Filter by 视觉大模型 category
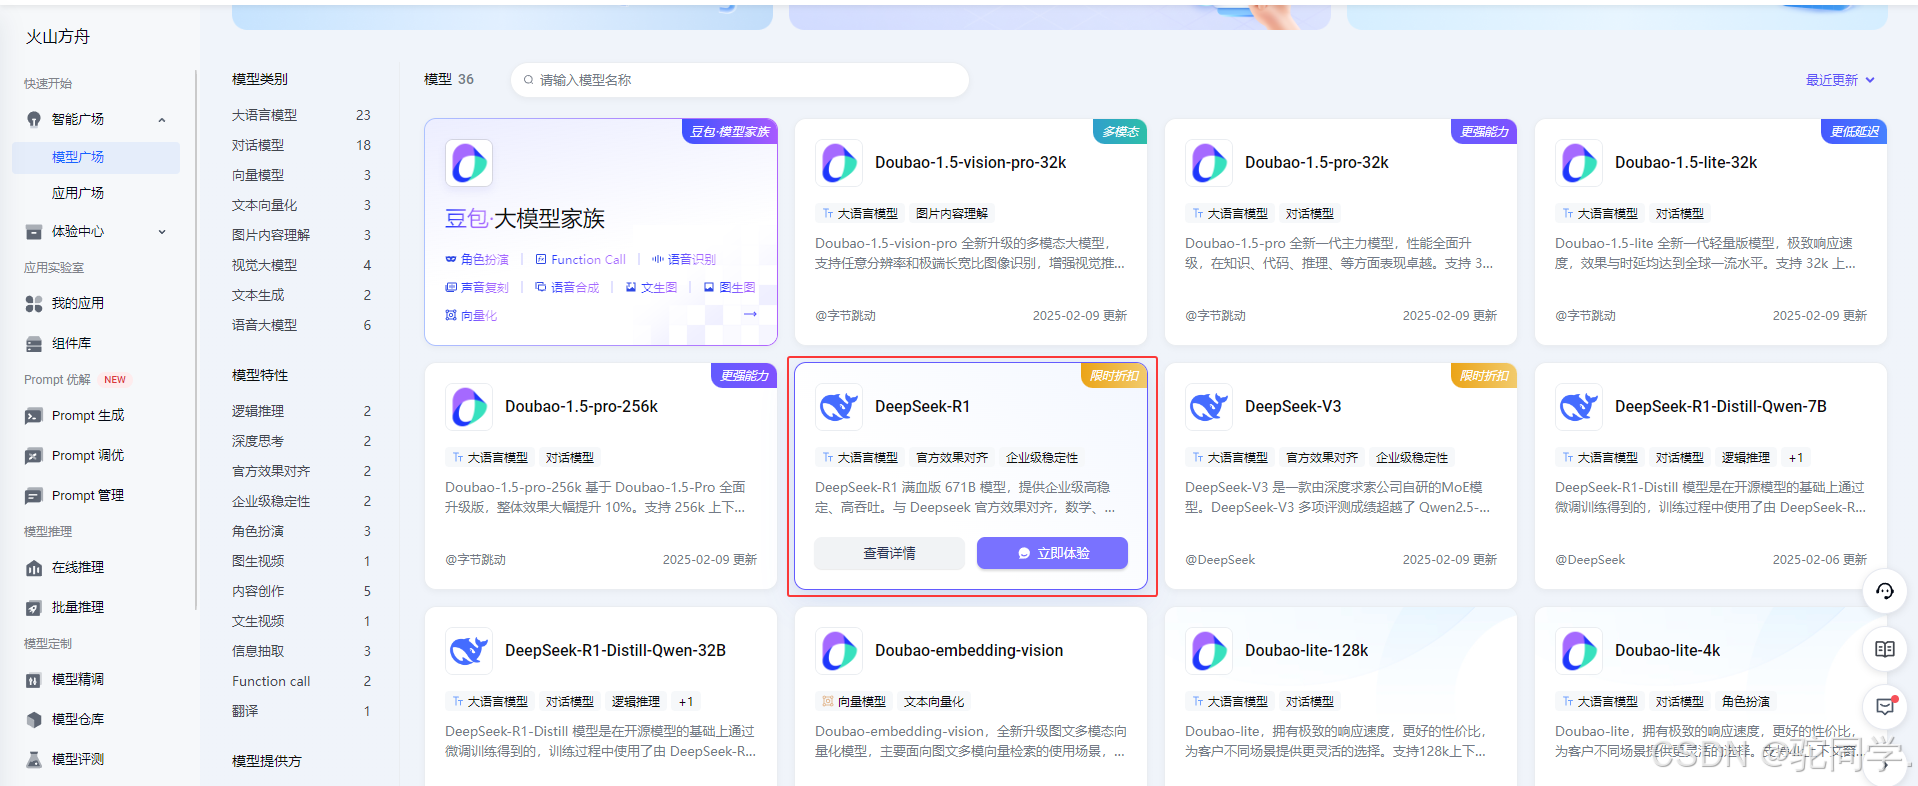The width and height of the screenshot is (1918, 786). pos(301,265)
